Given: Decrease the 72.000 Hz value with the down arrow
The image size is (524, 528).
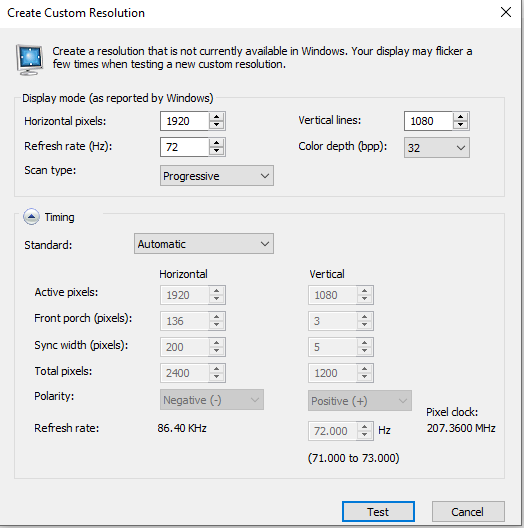Looking at the screenshot, I should point(364,435).
